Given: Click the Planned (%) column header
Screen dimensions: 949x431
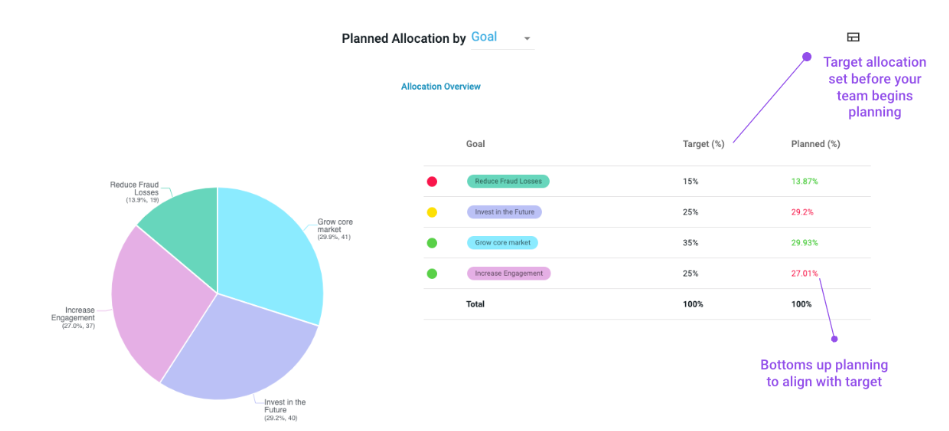Looking at the screenshot, I should click(815, 144).
